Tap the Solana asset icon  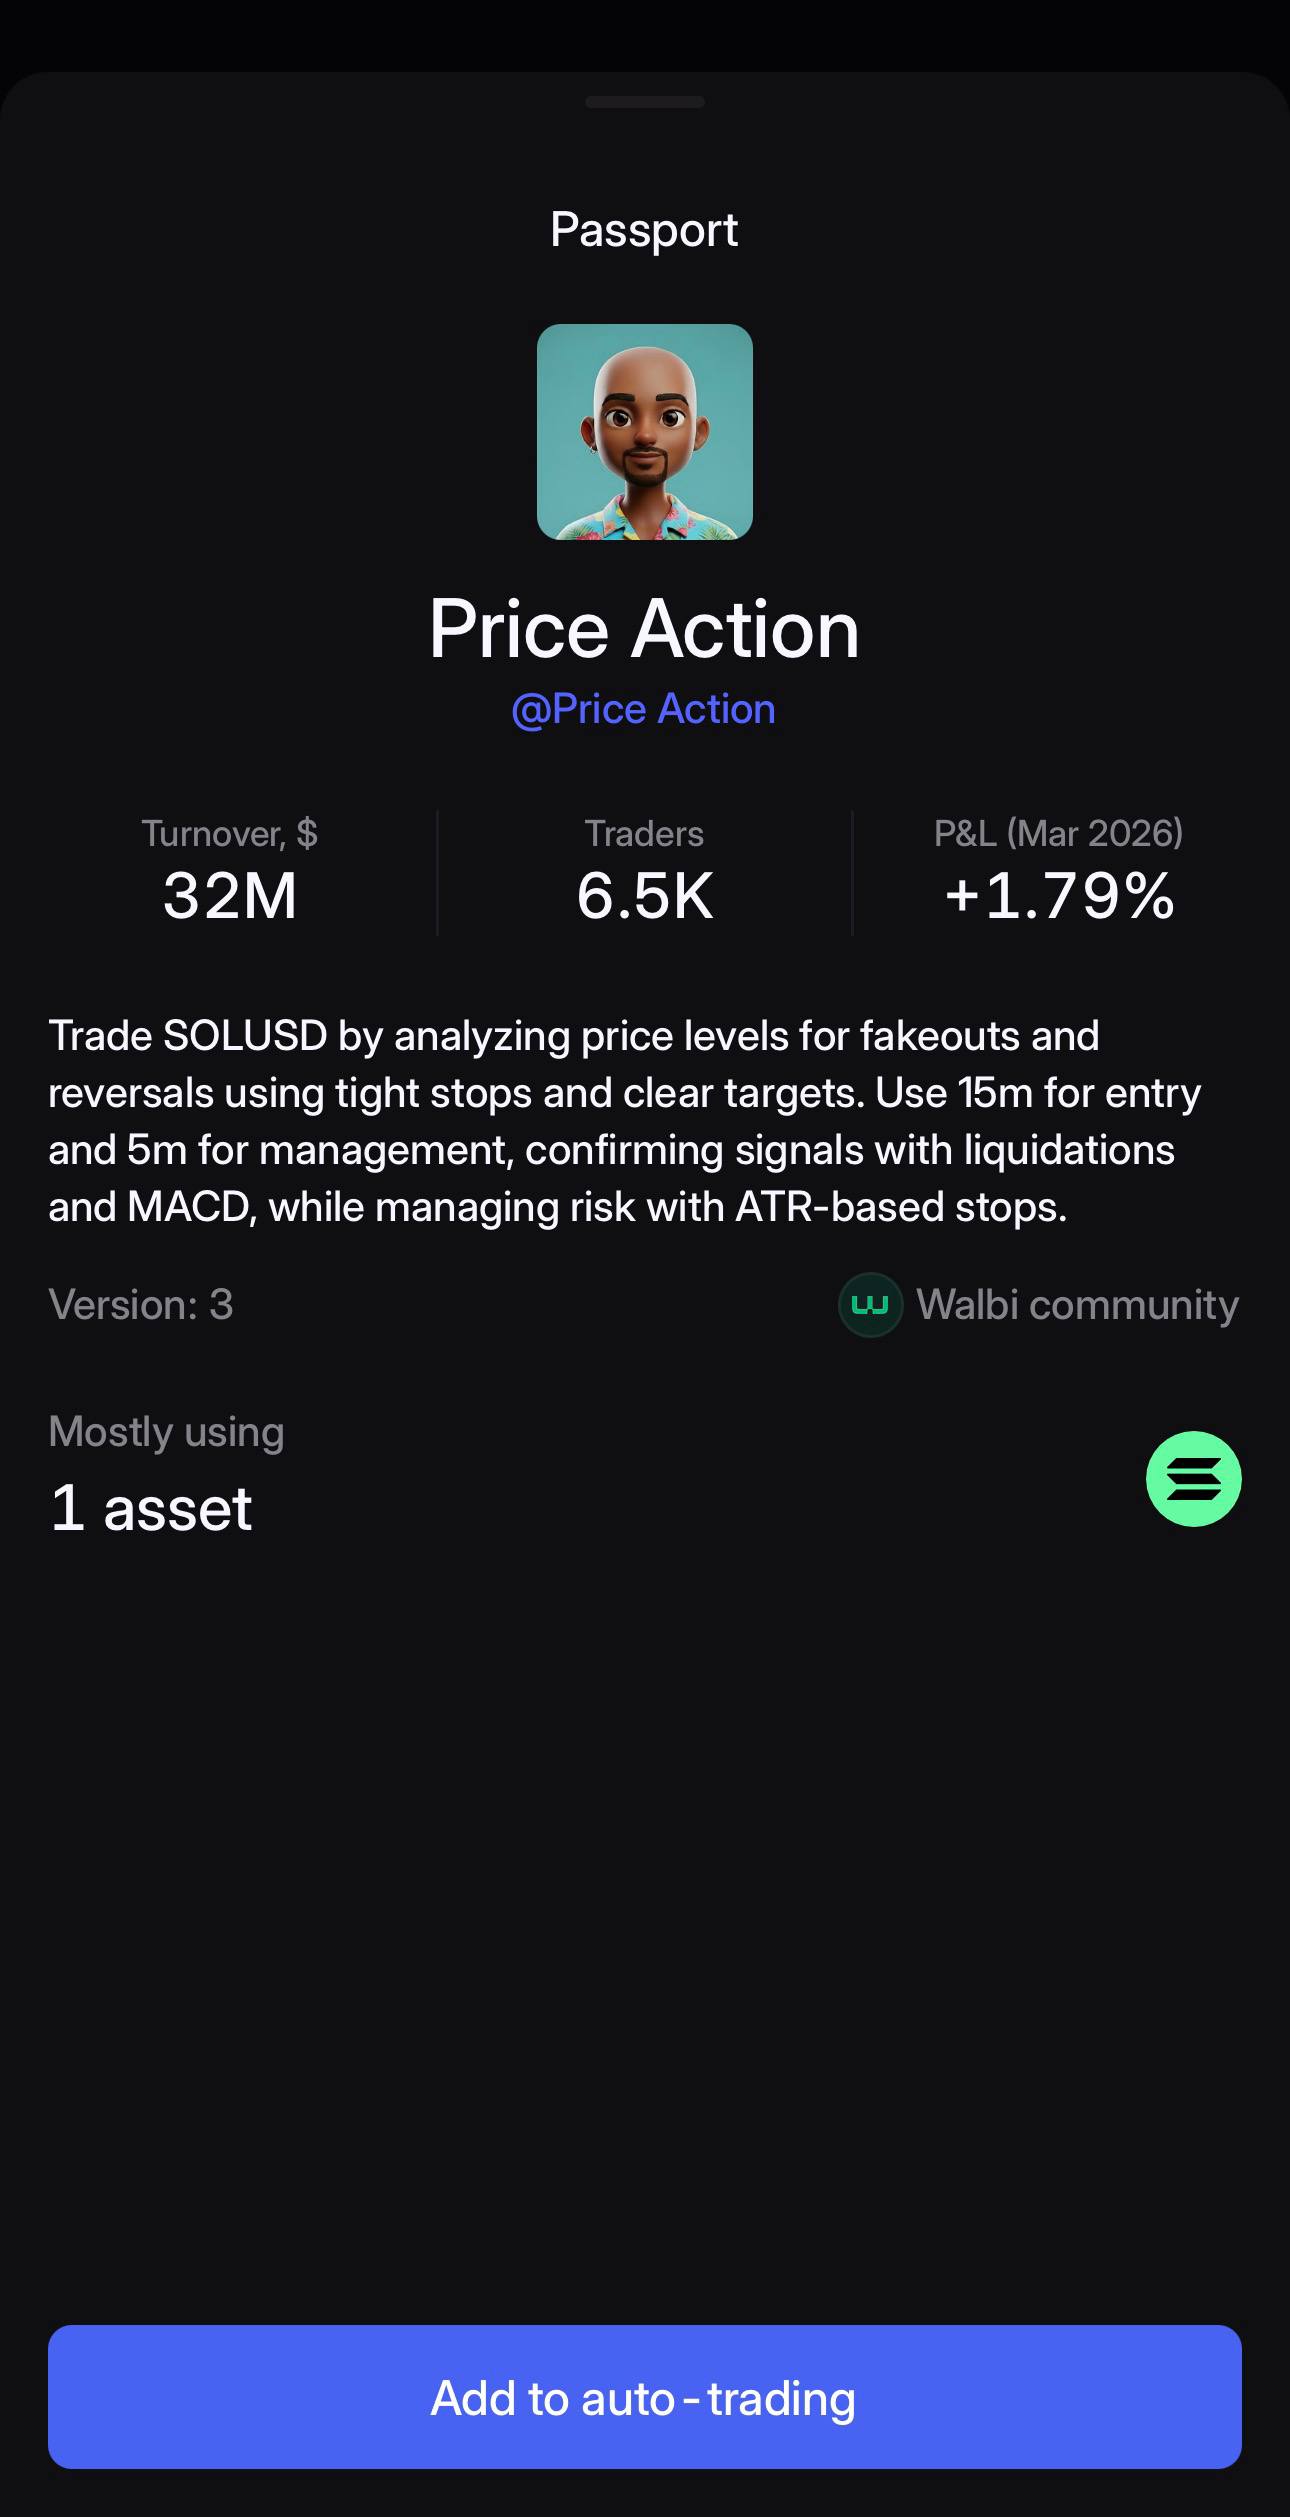pos(1193,1478)
